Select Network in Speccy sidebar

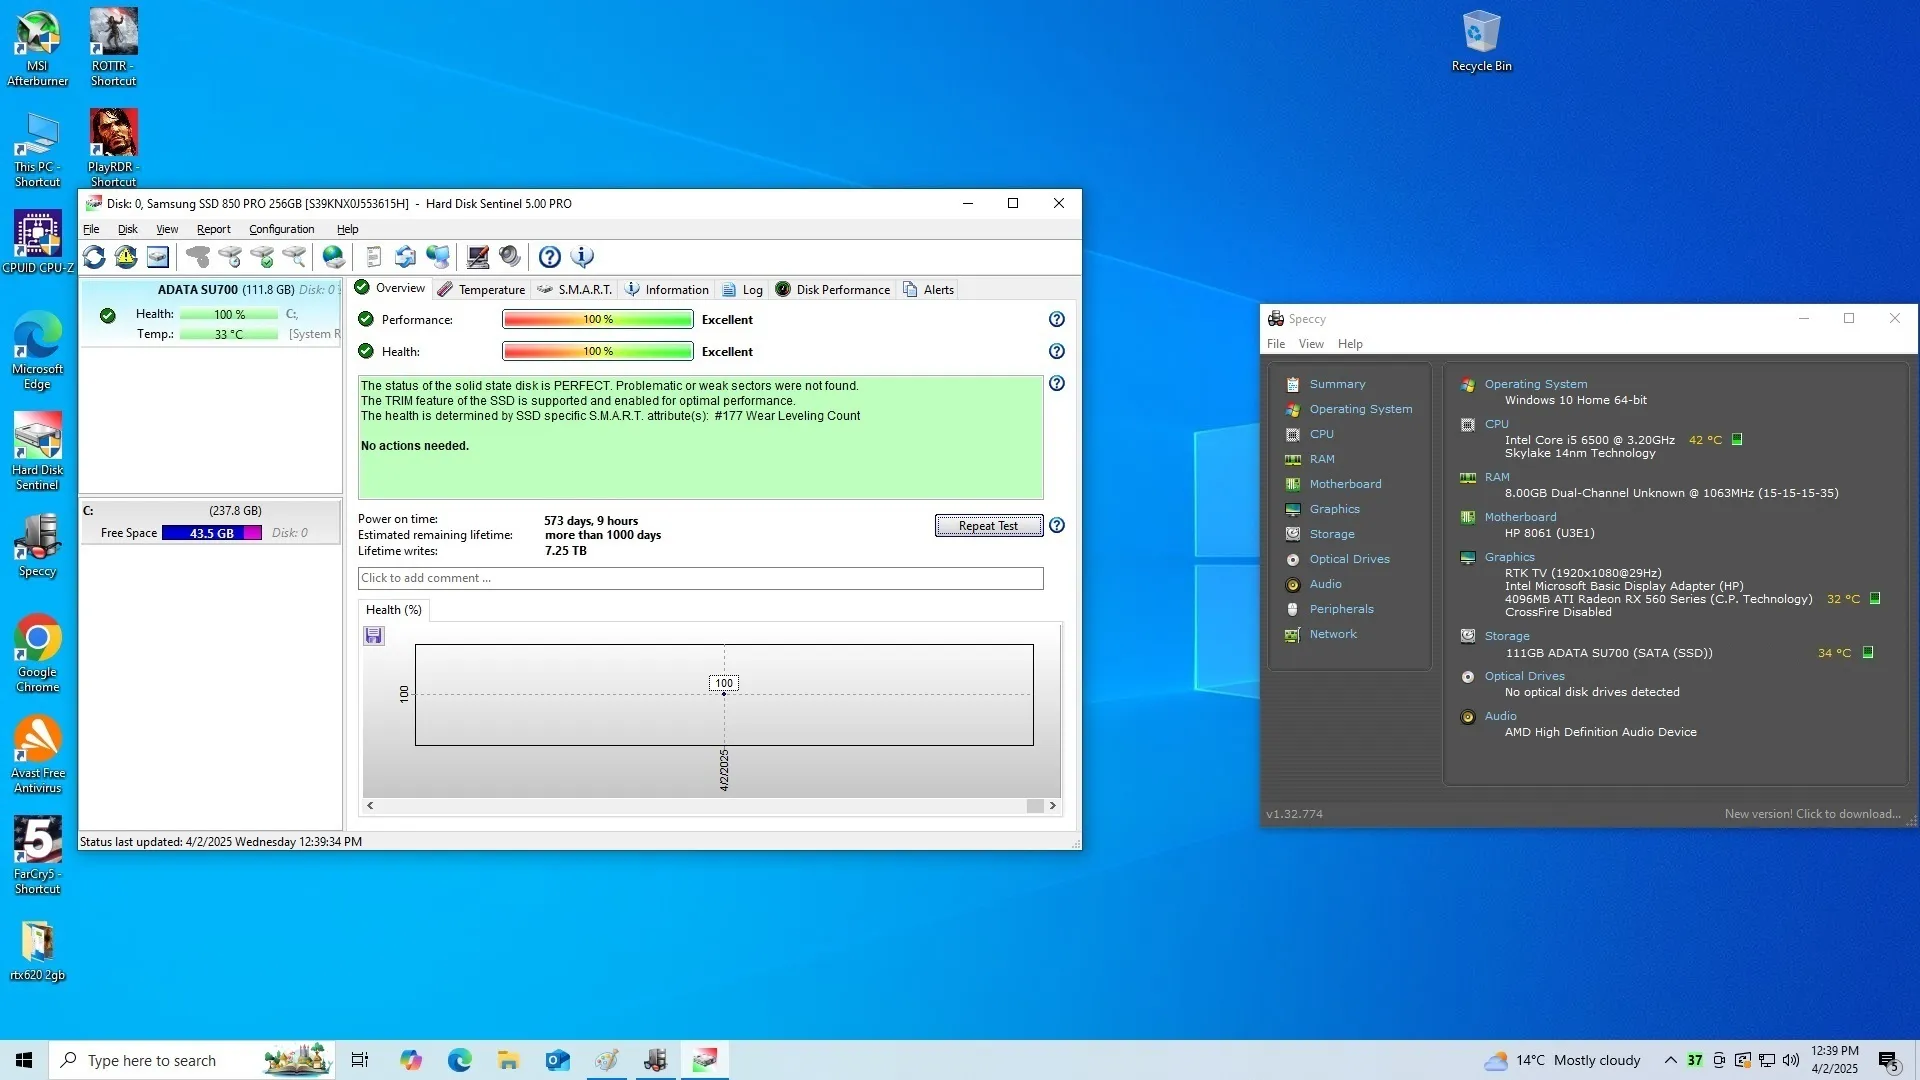pyautogui.click(x=1333, y=634)
